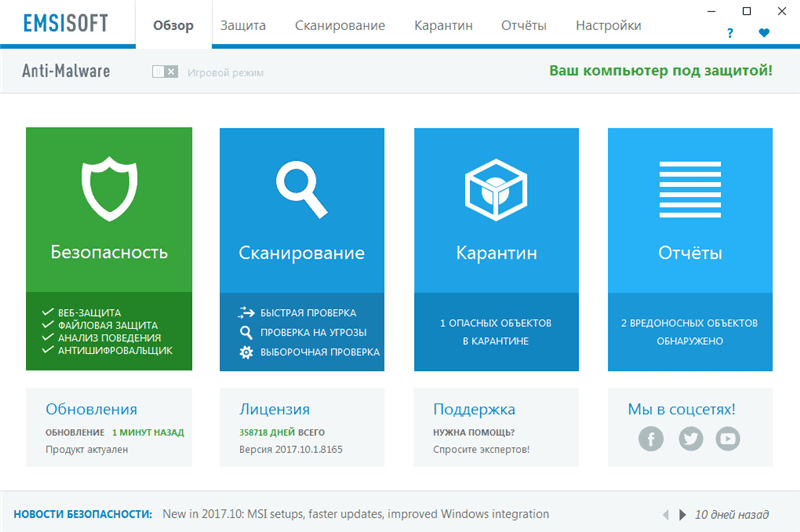The height and width of the screenshot is (532, 800).
Task: Click the Новости безопасности label
Action: point(83,514)
